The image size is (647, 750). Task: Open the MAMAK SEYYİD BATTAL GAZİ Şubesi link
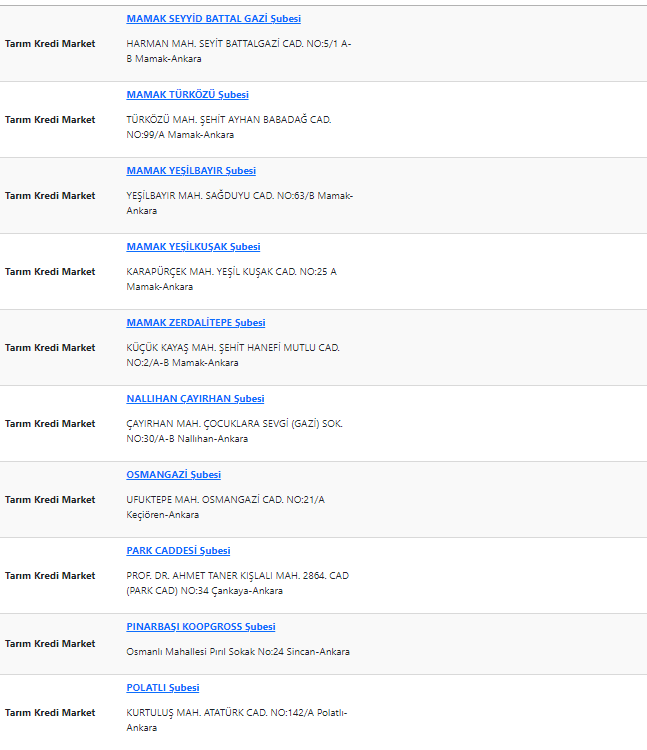tap(213, 19)
